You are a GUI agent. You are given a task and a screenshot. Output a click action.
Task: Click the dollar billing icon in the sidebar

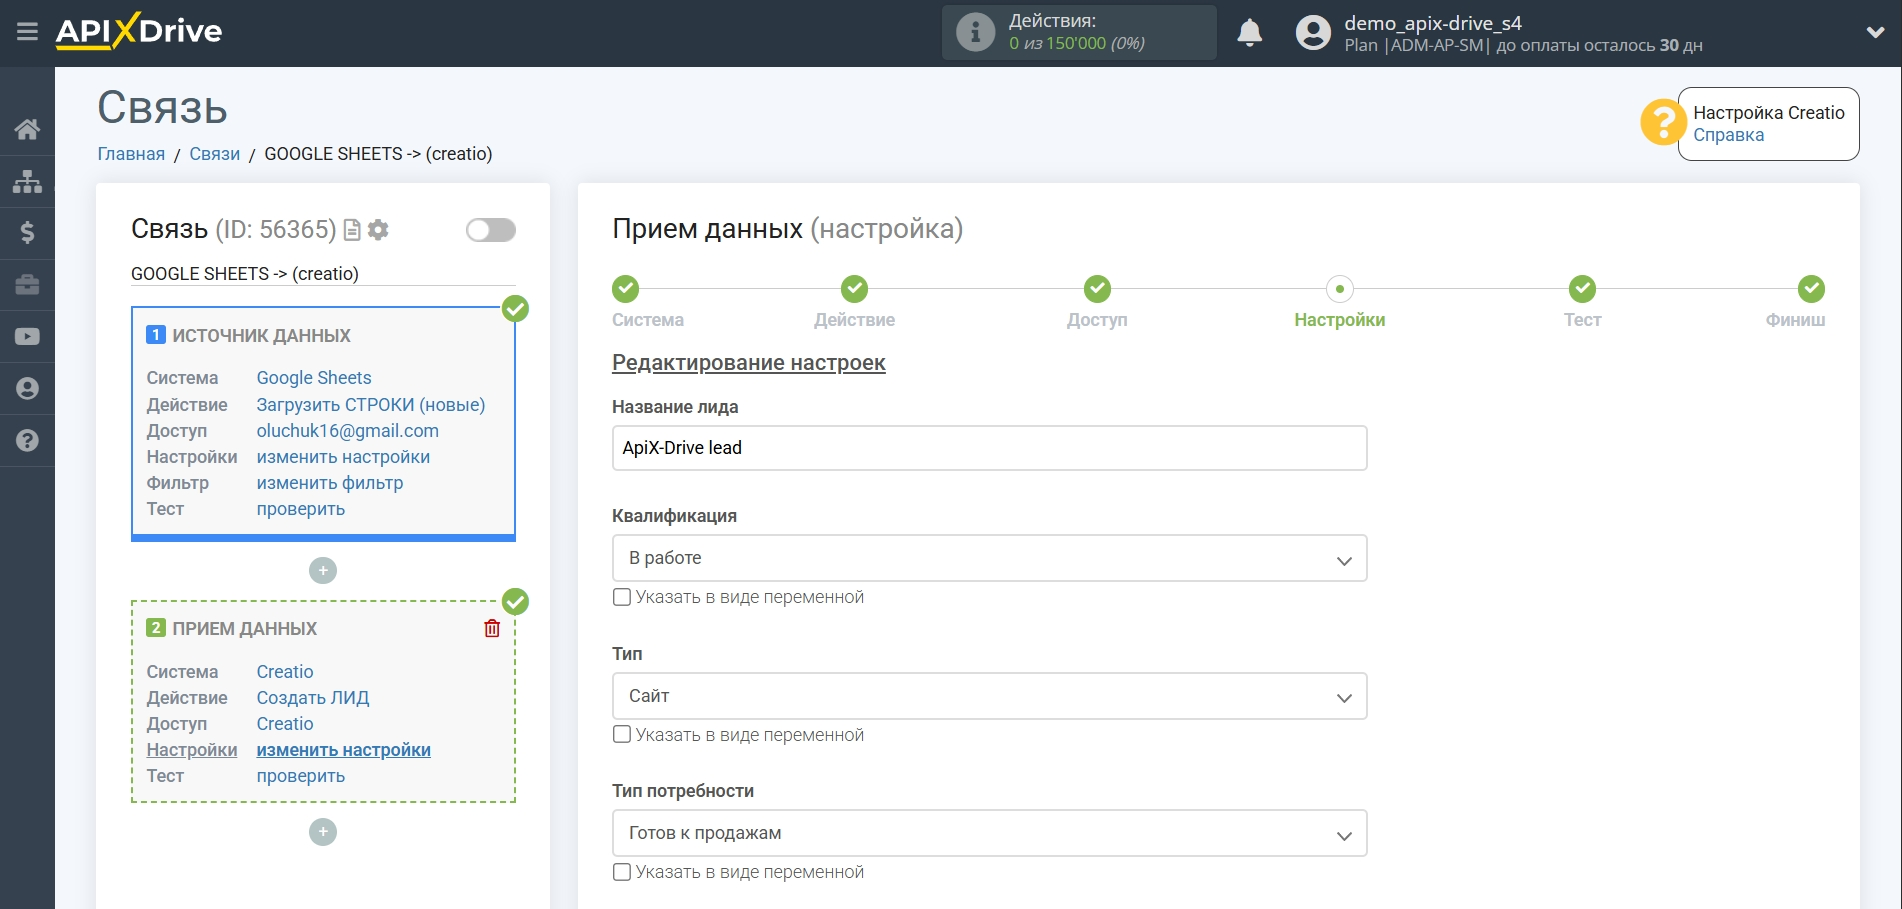click(x=27, y=233)
